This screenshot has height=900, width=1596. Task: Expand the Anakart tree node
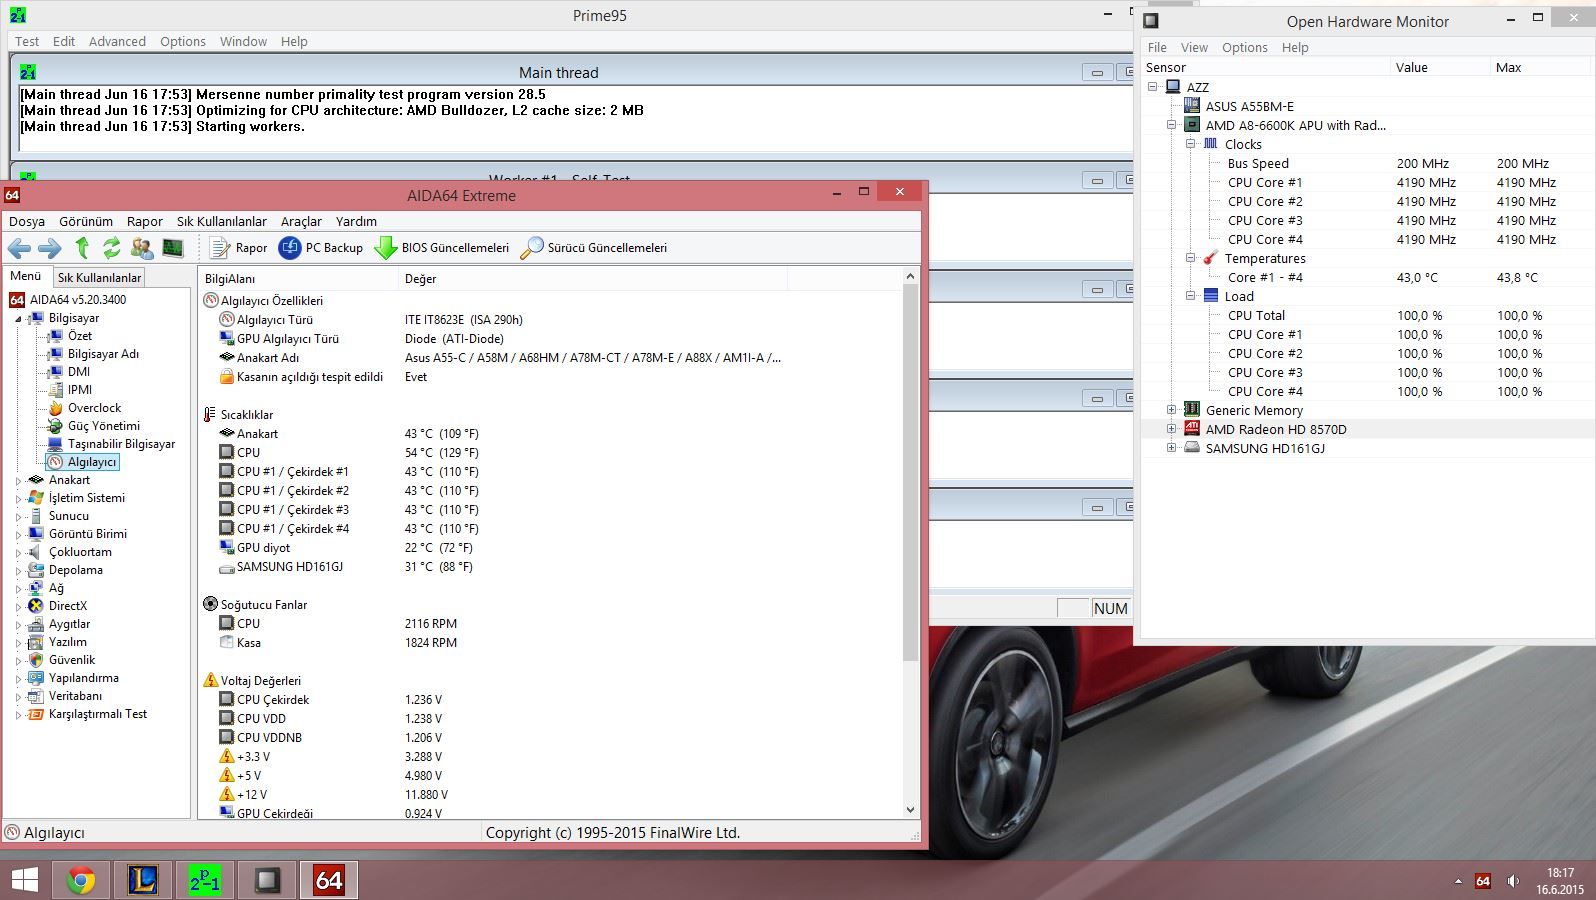click(18, 481)
